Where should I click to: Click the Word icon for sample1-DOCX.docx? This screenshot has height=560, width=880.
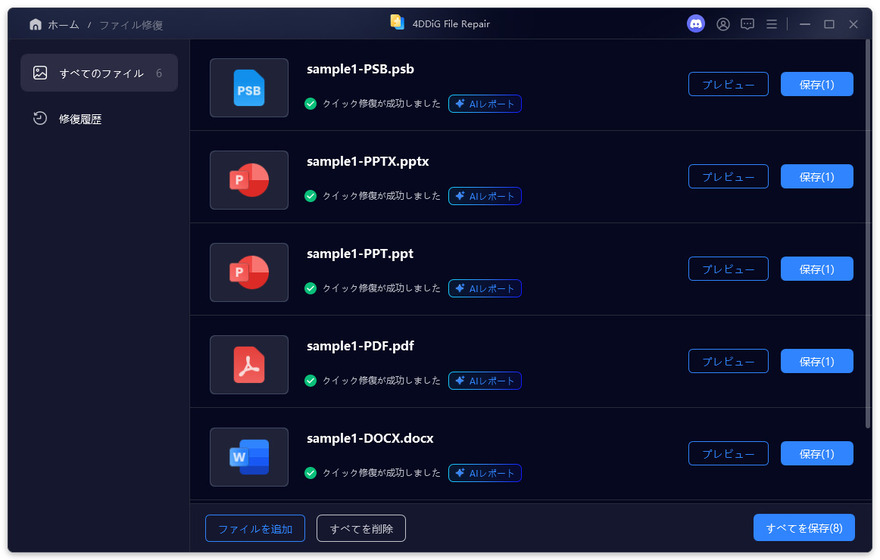pyautogui.click(x=249, y=457)
